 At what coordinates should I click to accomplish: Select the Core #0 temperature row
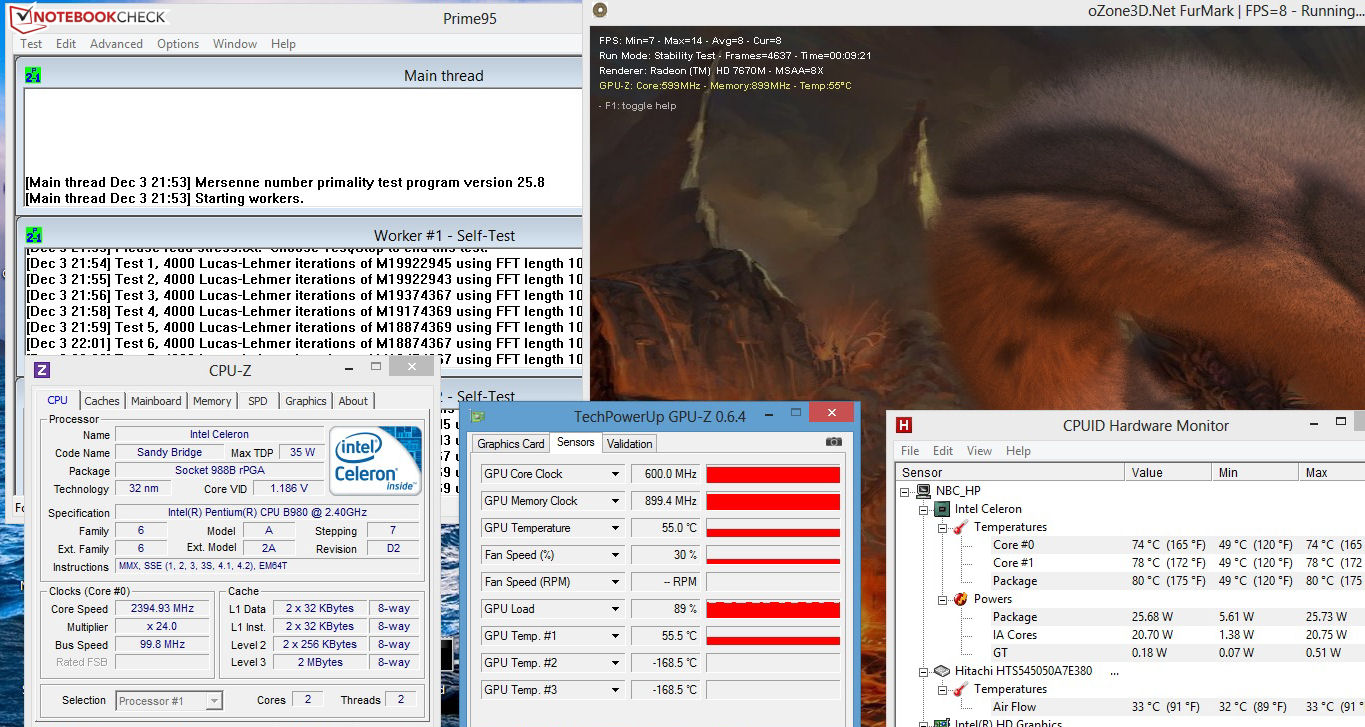(x=1130, y=545)
